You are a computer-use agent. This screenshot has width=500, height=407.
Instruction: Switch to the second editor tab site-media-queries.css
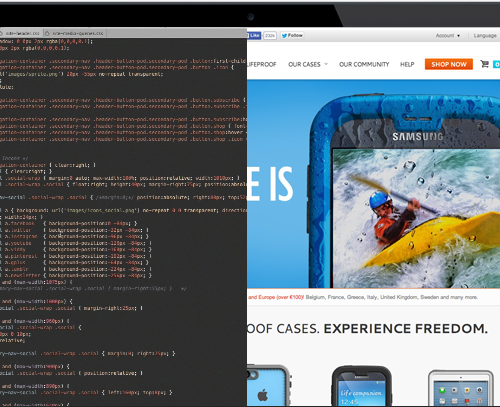point(75,33)
